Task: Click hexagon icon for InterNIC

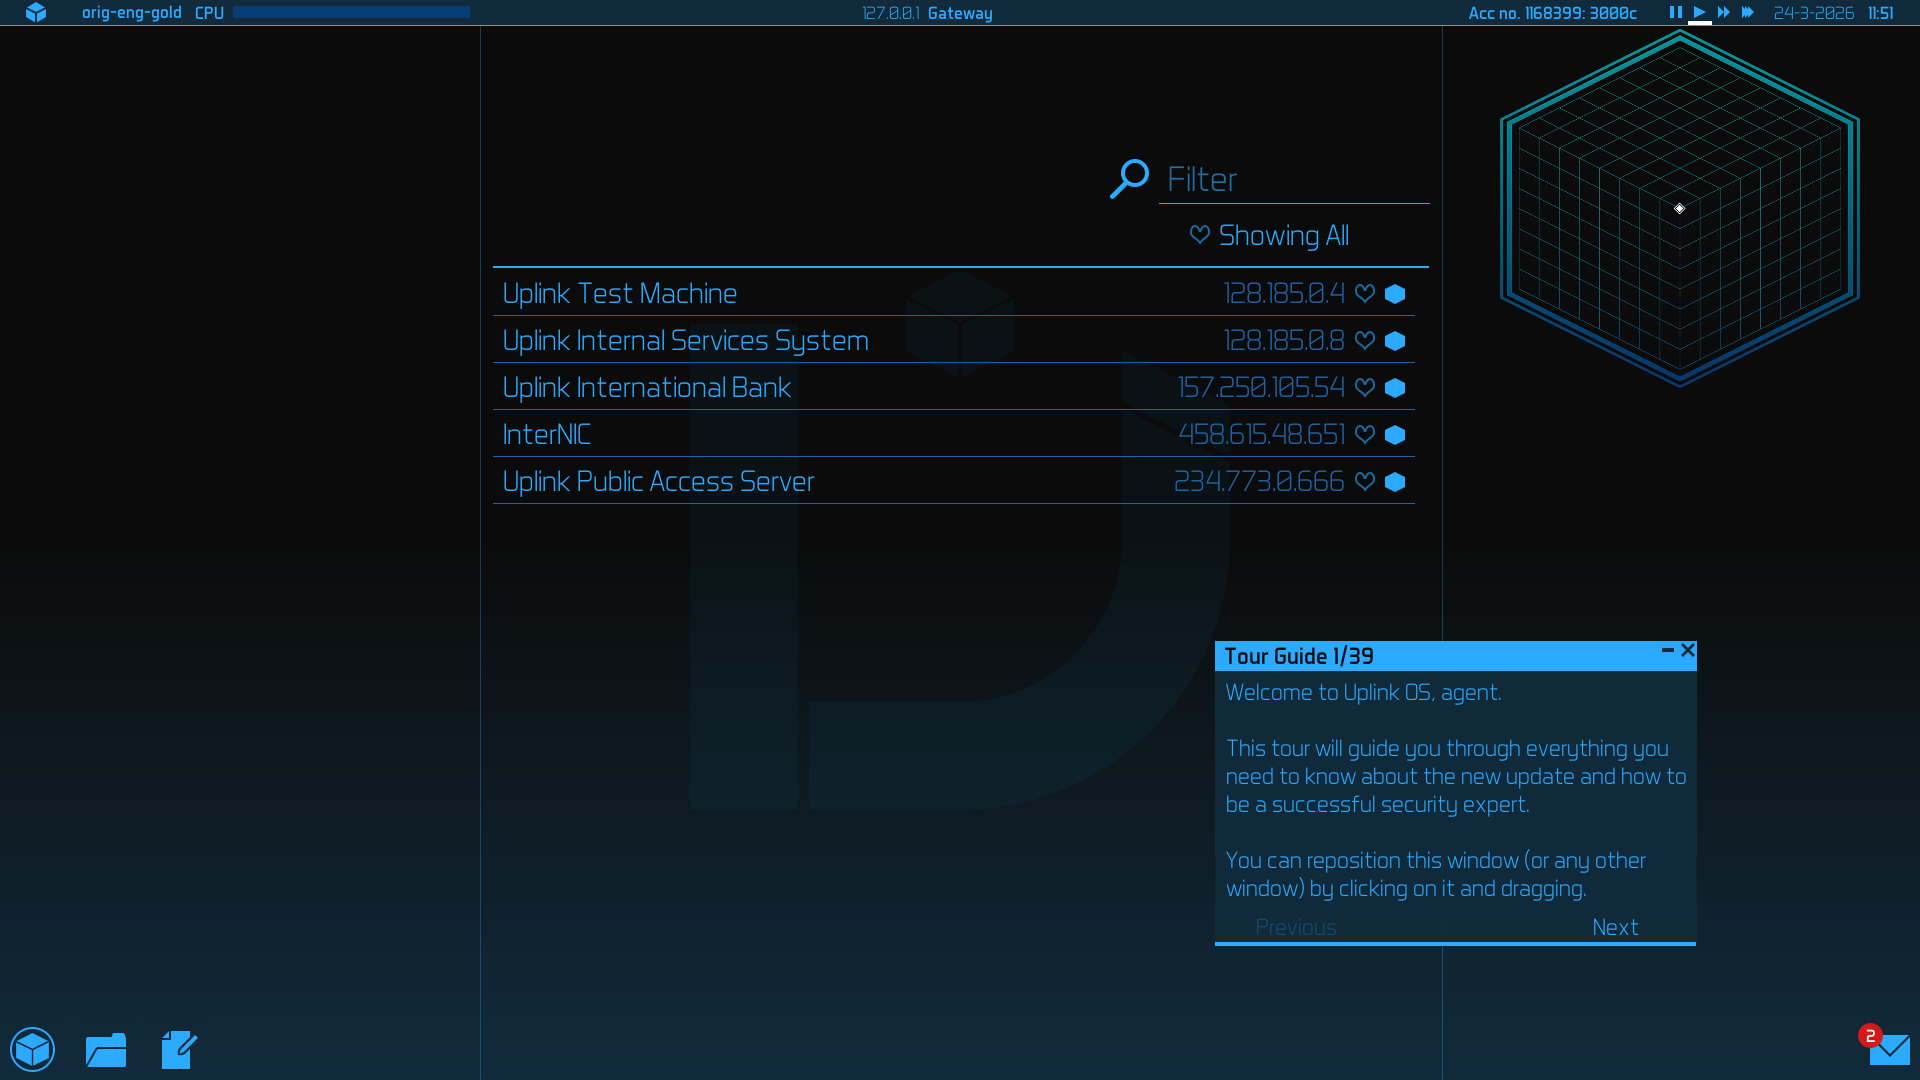Action: click(1395, 435)
